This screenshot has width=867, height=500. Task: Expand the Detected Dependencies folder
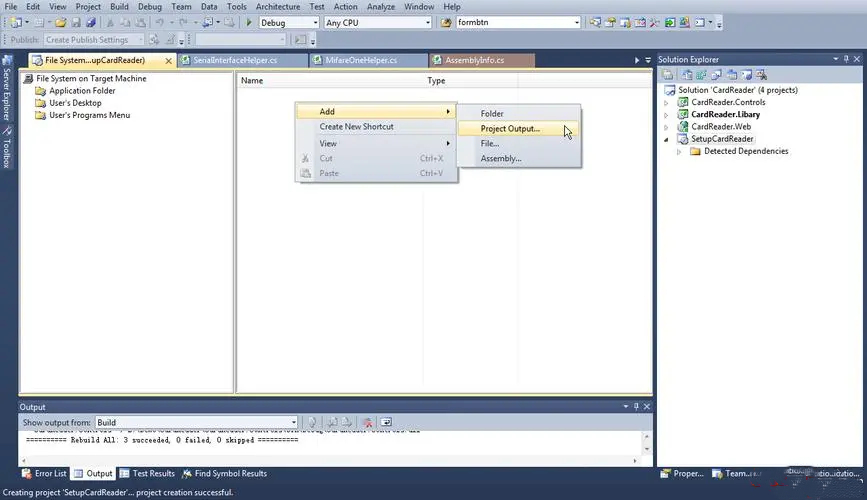[x=681, y=152]
